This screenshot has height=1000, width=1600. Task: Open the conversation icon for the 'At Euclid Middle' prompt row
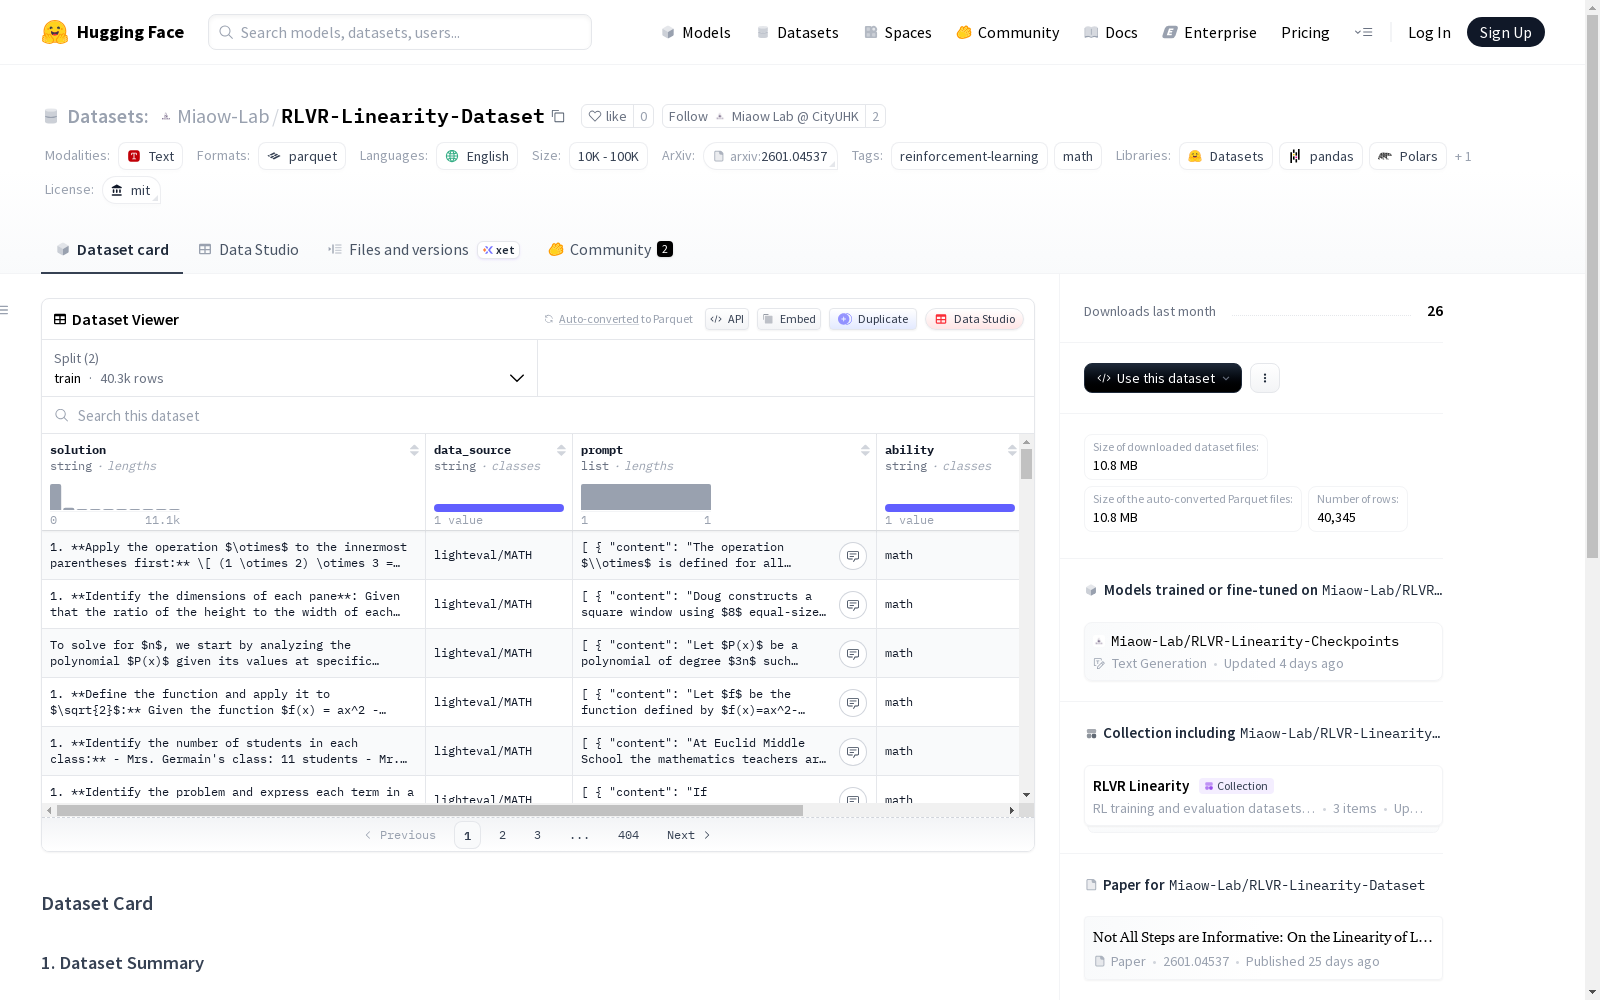853,752
